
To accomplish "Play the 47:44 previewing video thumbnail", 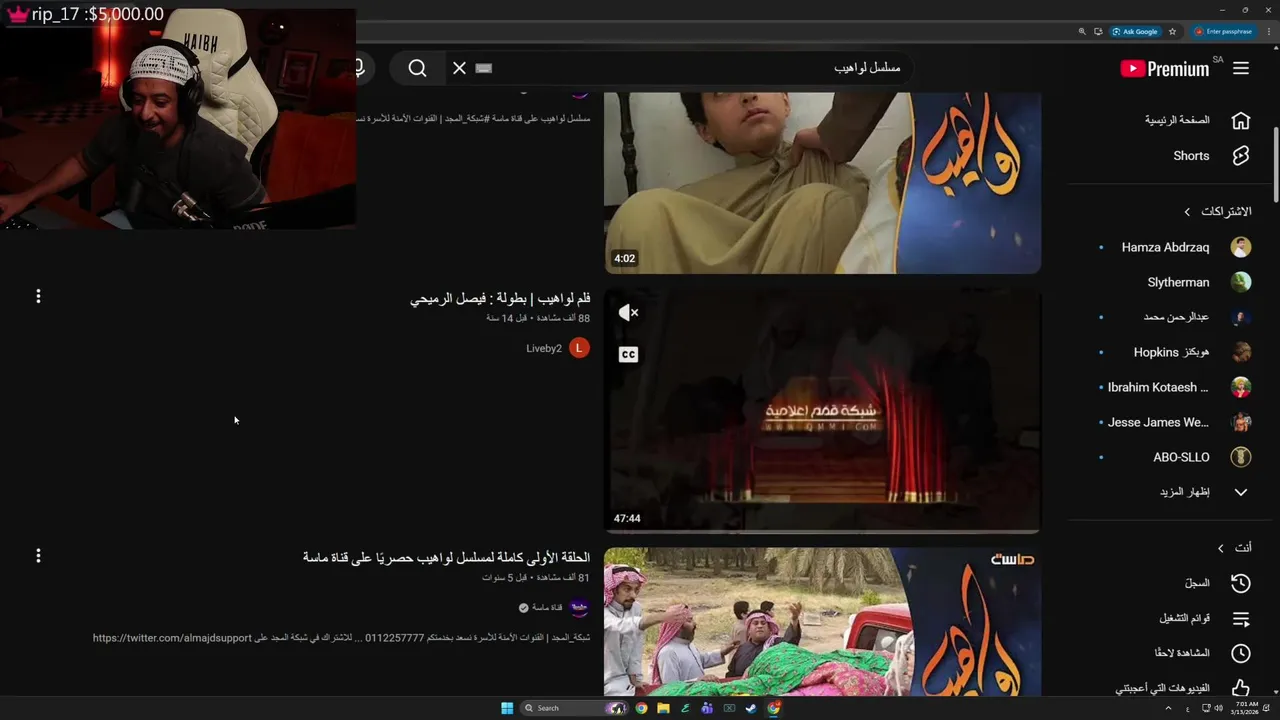I will pyautogui.click(x=822, y=411).
